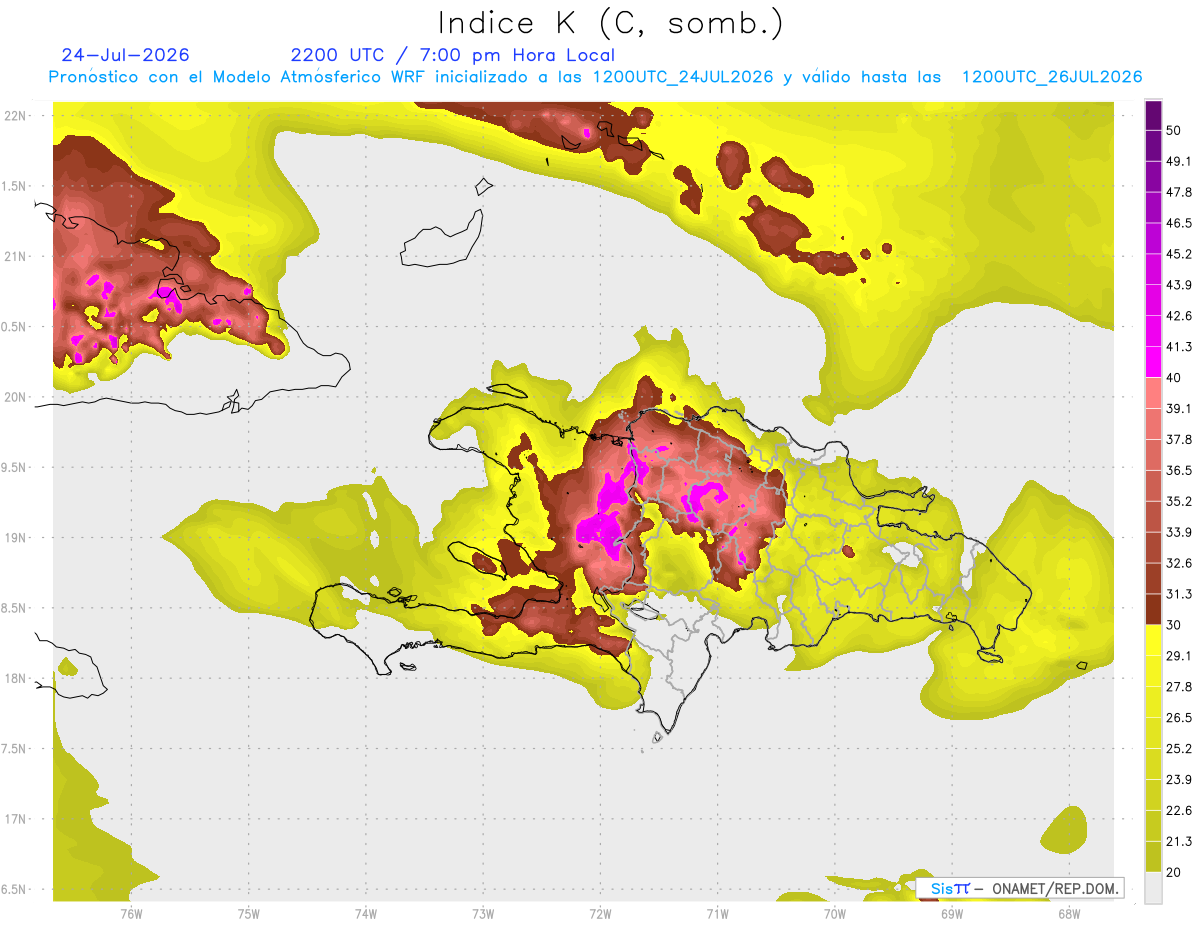Click legend value "49.1"

click(1178, 161)
